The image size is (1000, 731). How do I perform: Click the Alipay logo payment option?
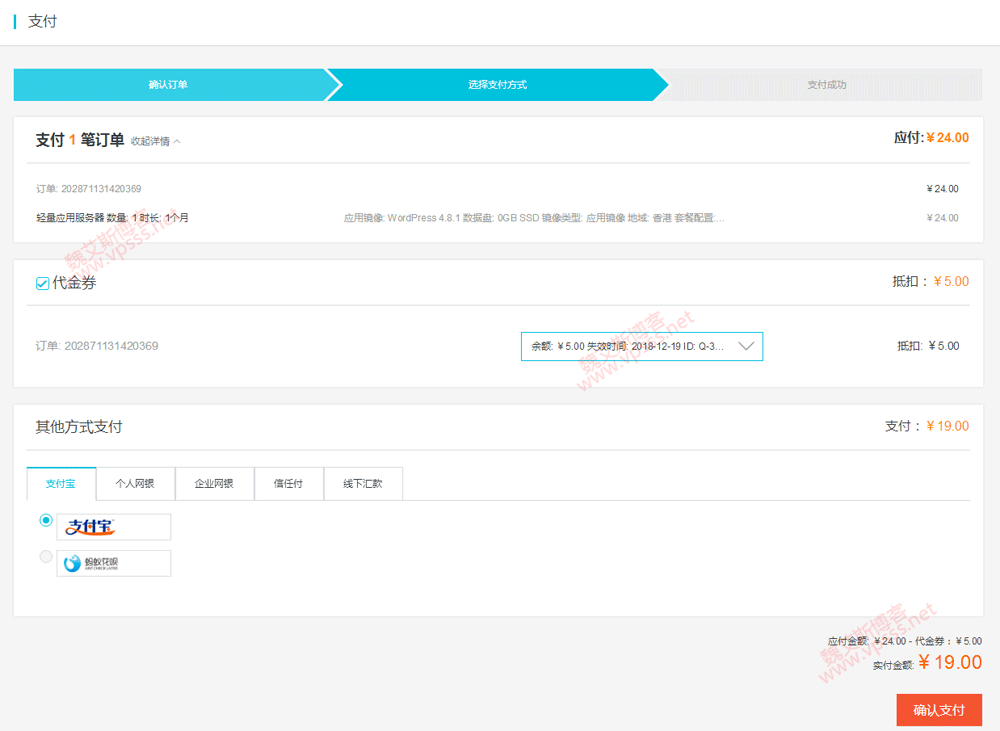pos(113,527)
